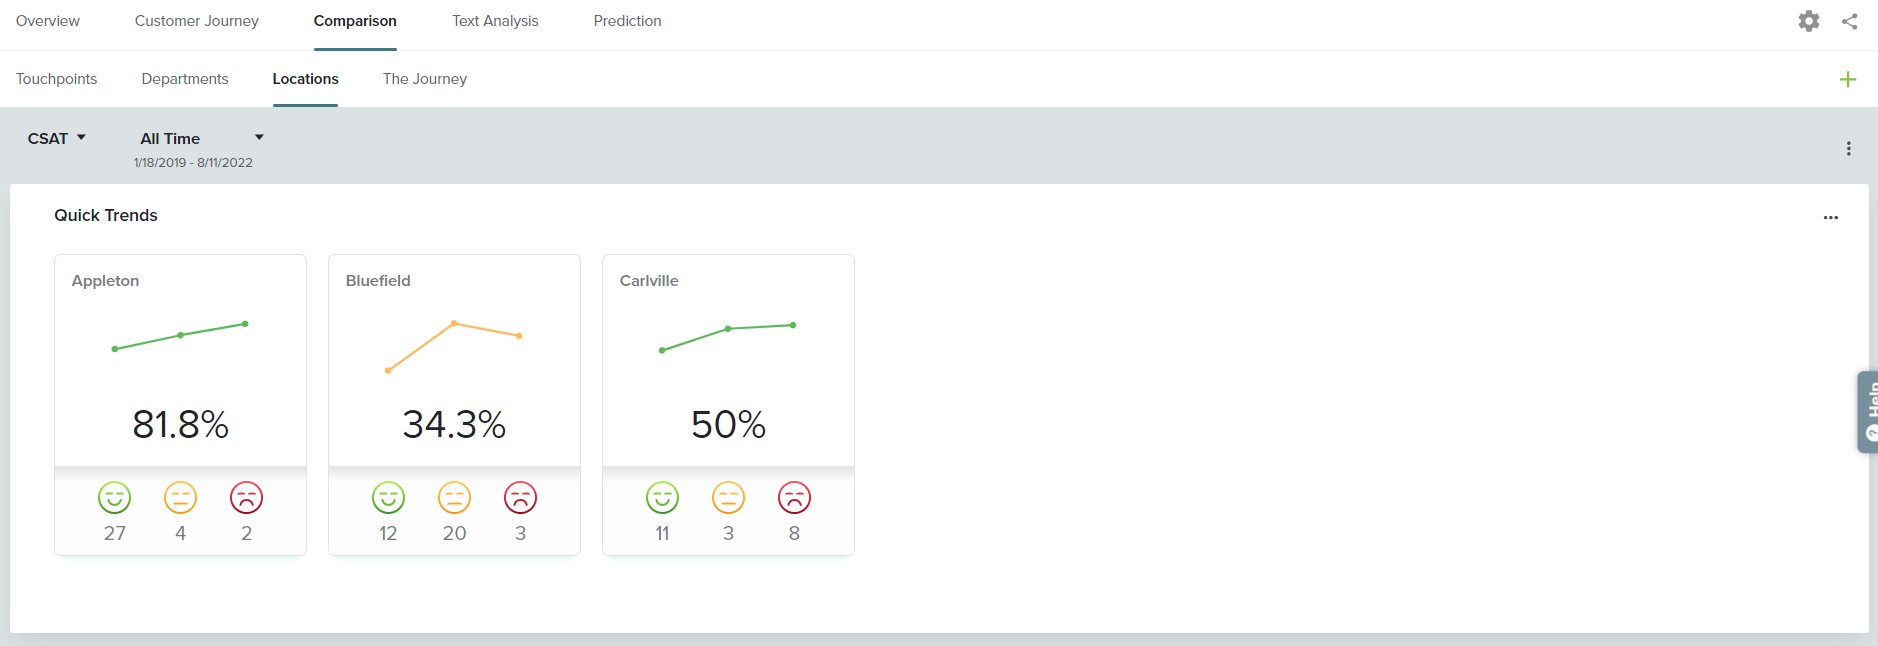Open vertical three-dot menu in filter bar
The height and width of the screenshot is (646, 1878).
coord(1848,148)
